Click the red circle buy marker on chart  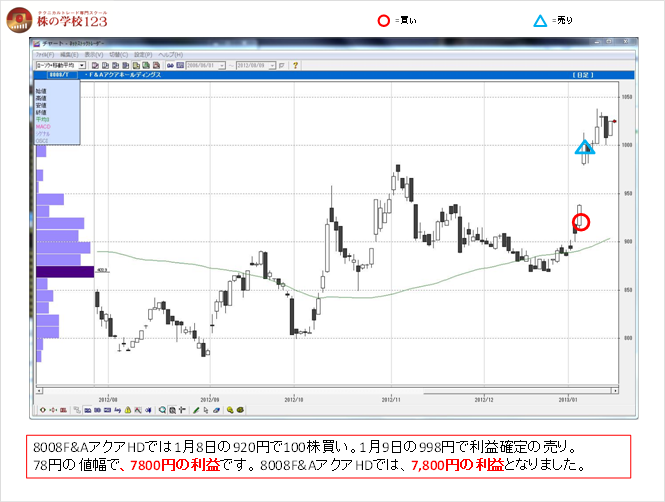(581, 221)
